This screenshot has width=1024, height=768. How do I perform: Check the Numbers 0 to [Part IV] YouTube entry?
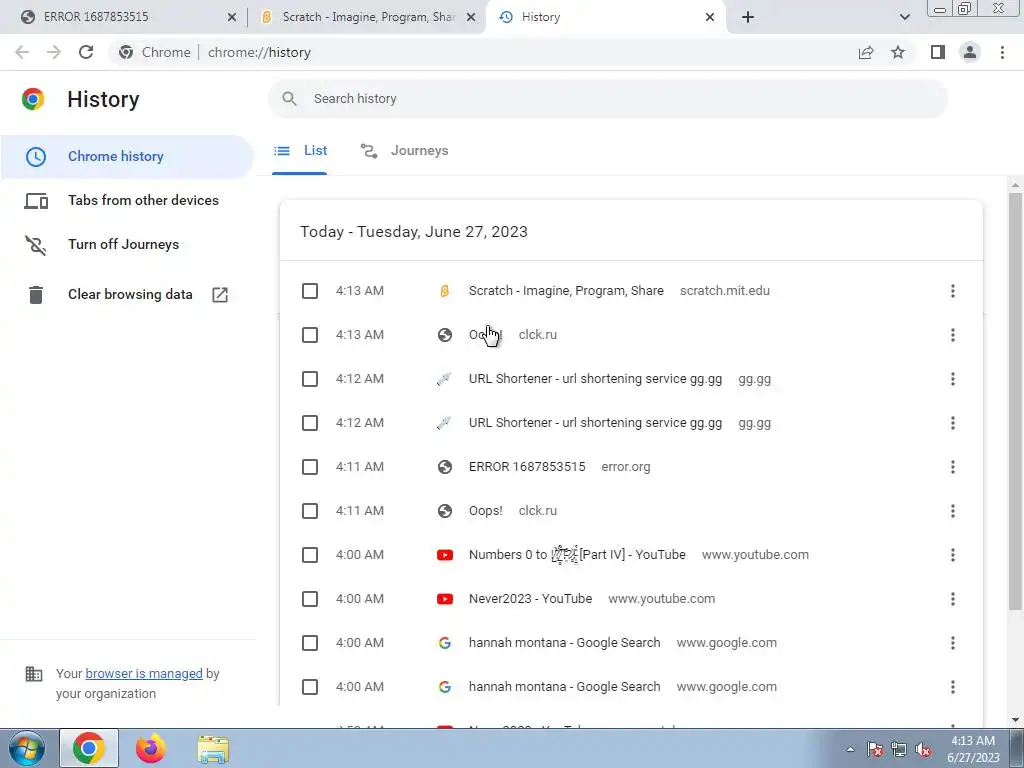tap(310, 555)
